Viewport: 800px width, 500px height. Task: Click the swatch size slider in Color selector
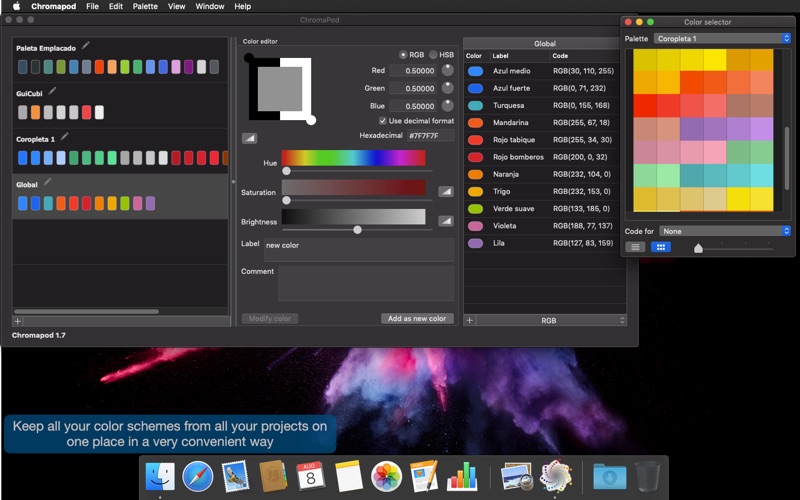[x=698, y=248]
